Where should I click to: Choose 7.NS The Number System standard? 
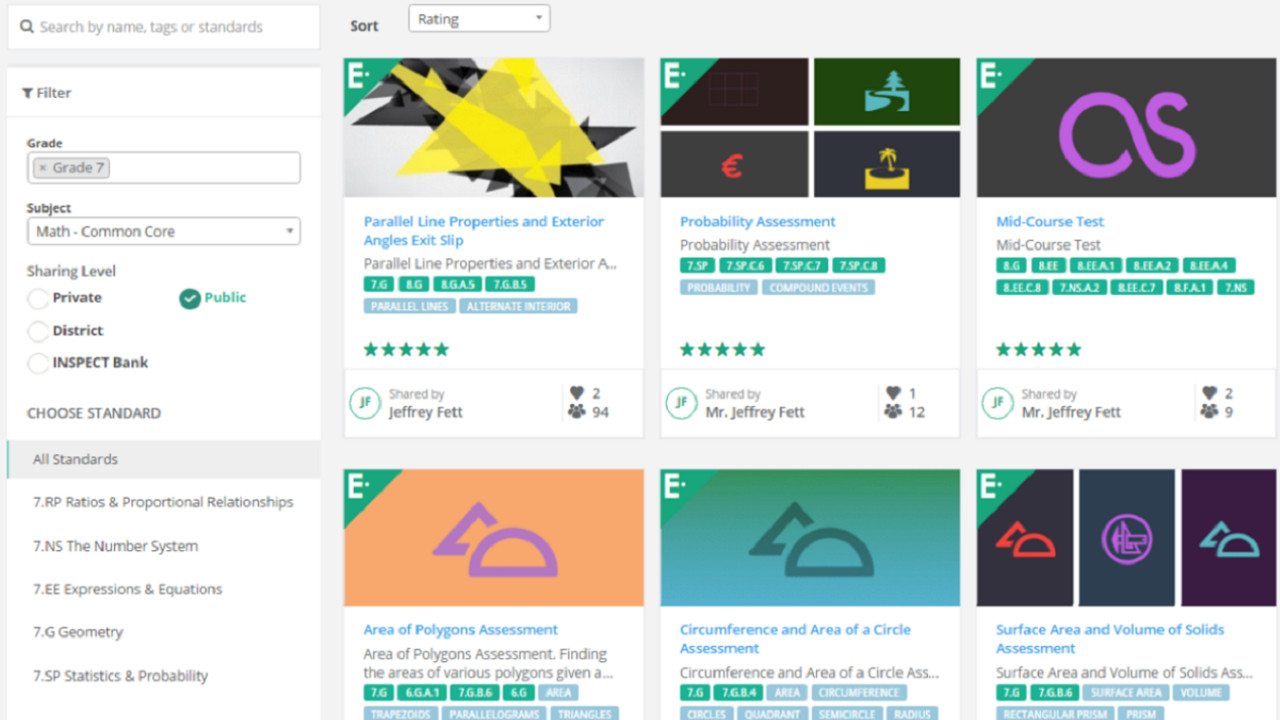115,546
